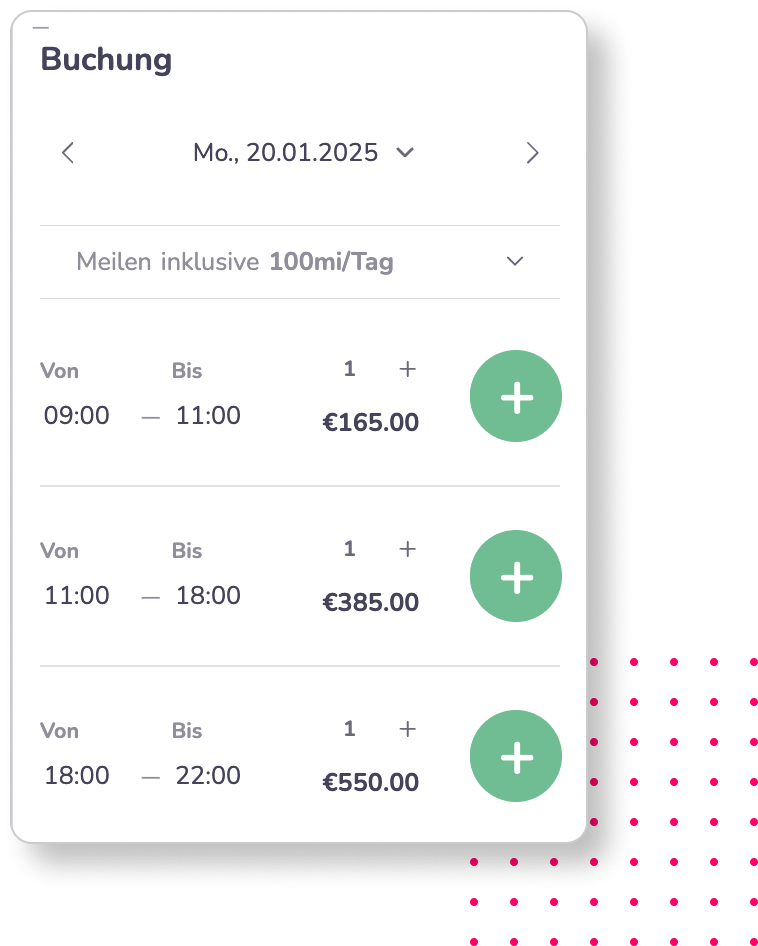The image size is (758, 946).
Task: Add the 11:00 – 18:00 slot with green plus
Action: 516,576
